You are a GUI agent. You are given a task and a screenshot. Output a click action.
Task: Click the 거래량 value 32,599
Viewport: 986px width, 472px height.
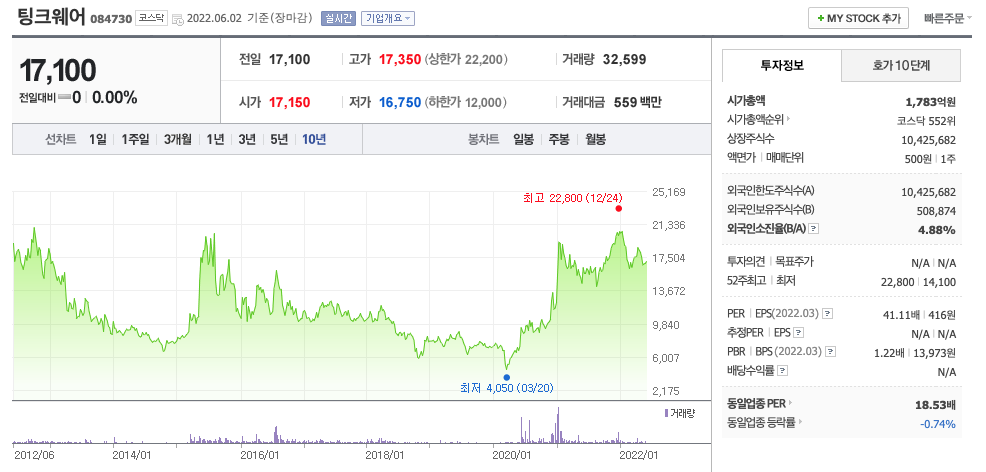tap(624, 60)
